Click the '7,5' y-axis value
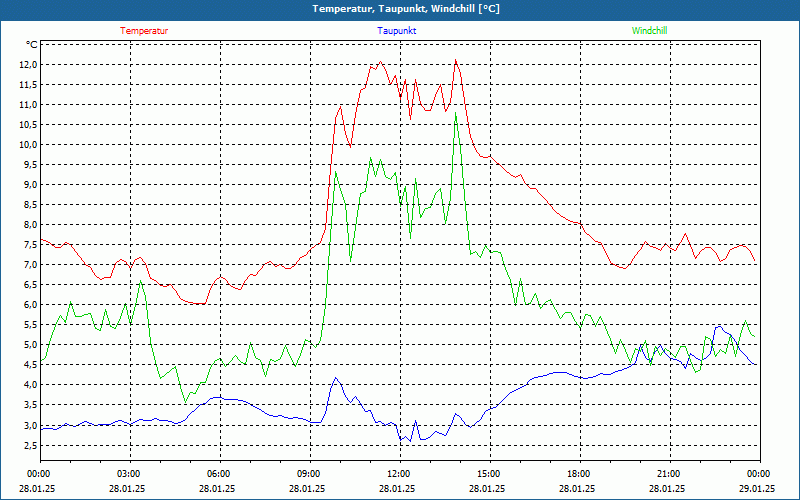Image resolution: width=800 pixels, height=500 pixels. click(30, 245)
